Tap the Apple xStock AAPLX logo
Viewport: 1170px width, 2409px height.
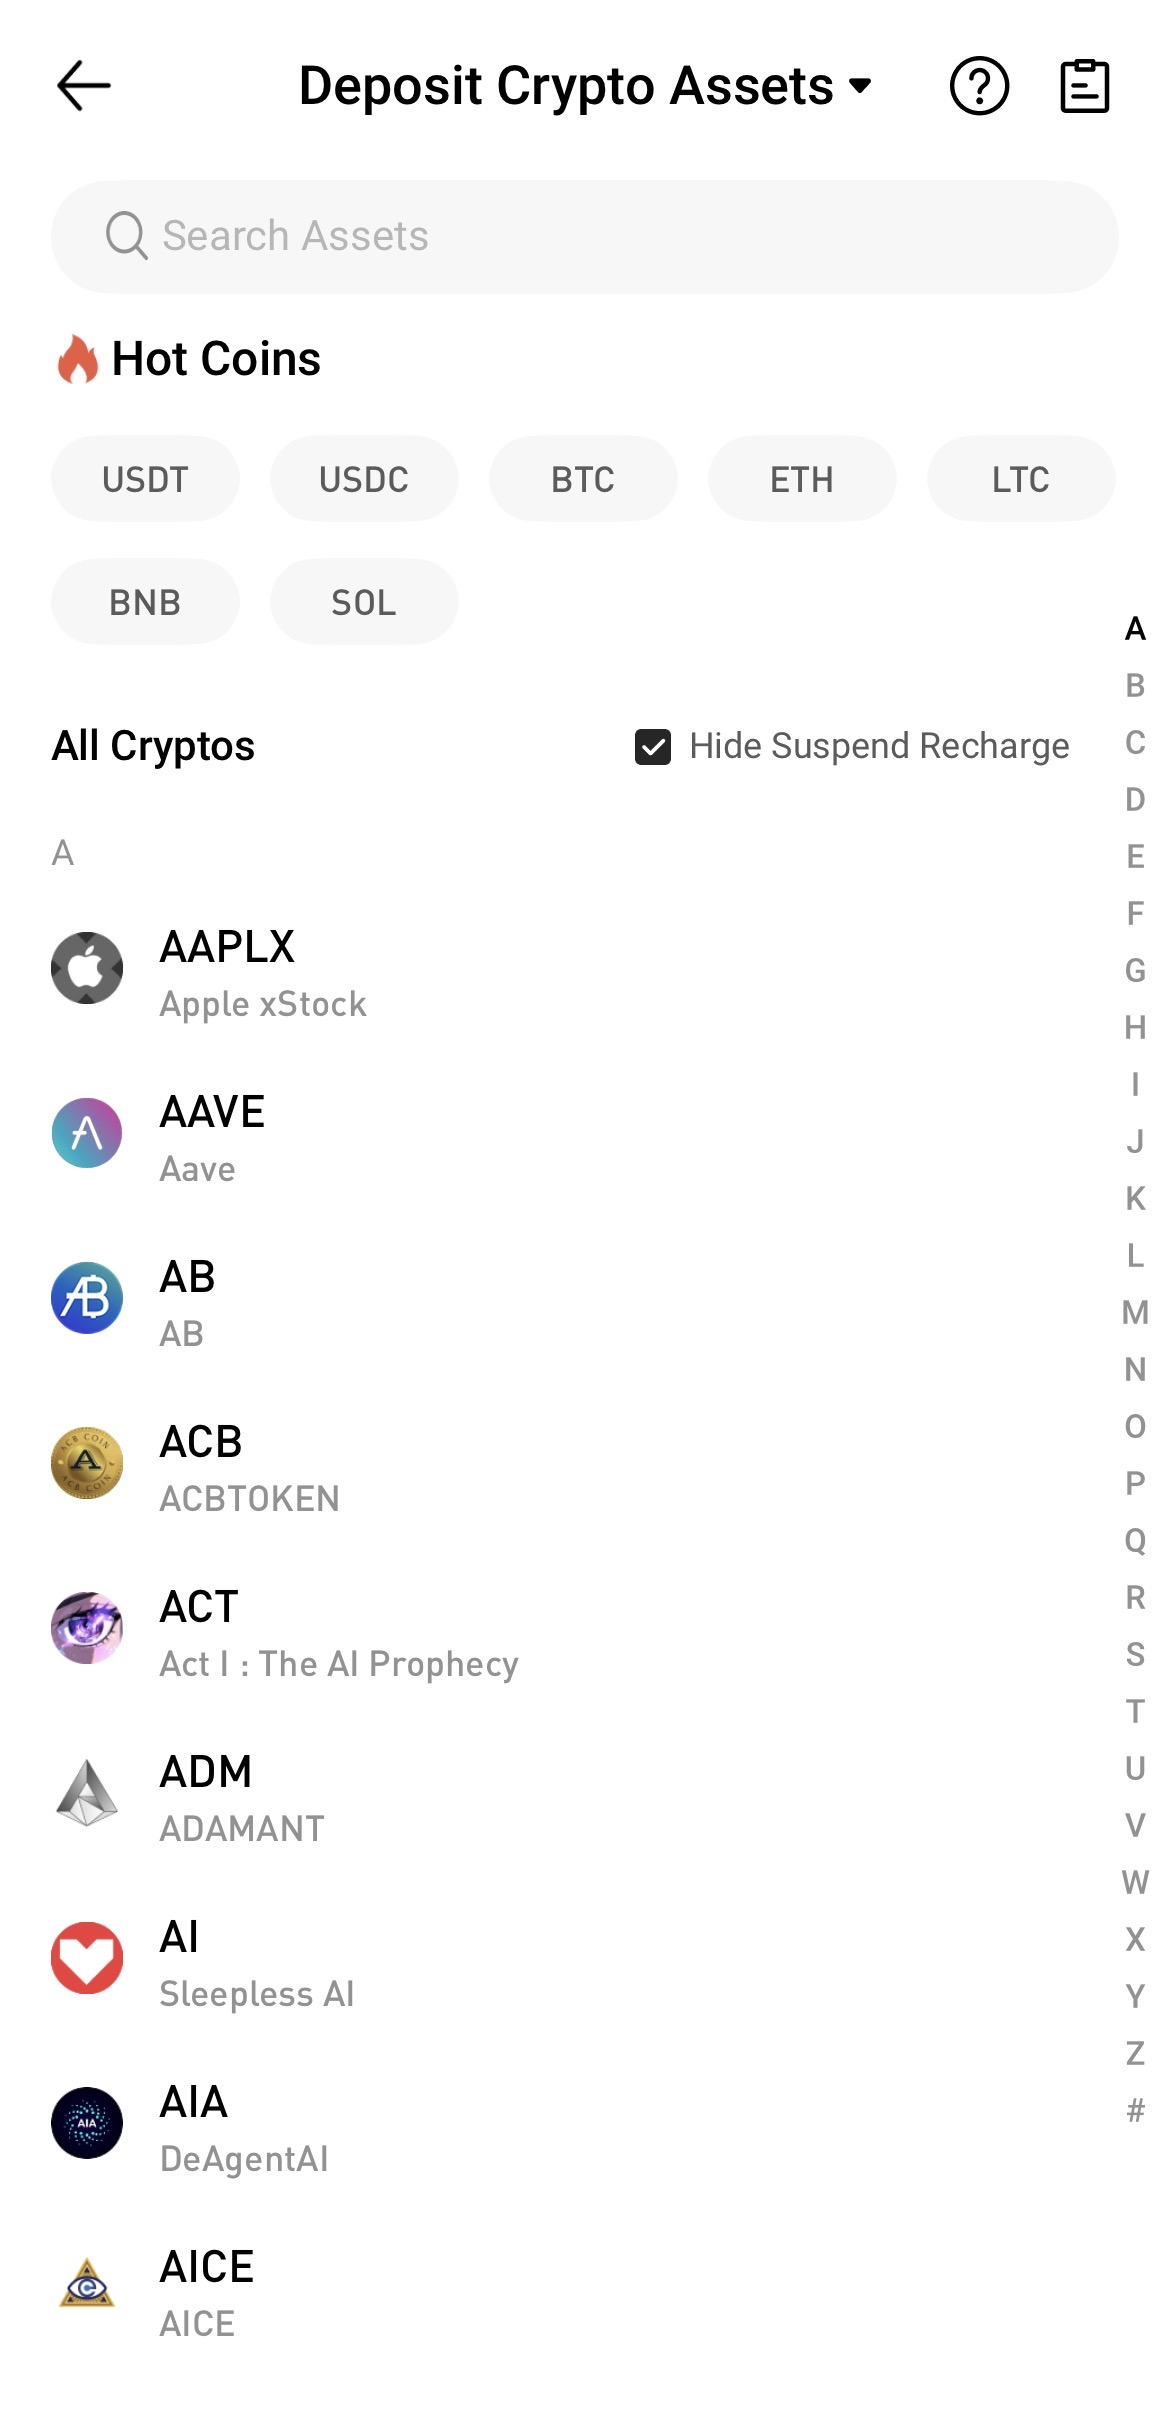[87, 968]
